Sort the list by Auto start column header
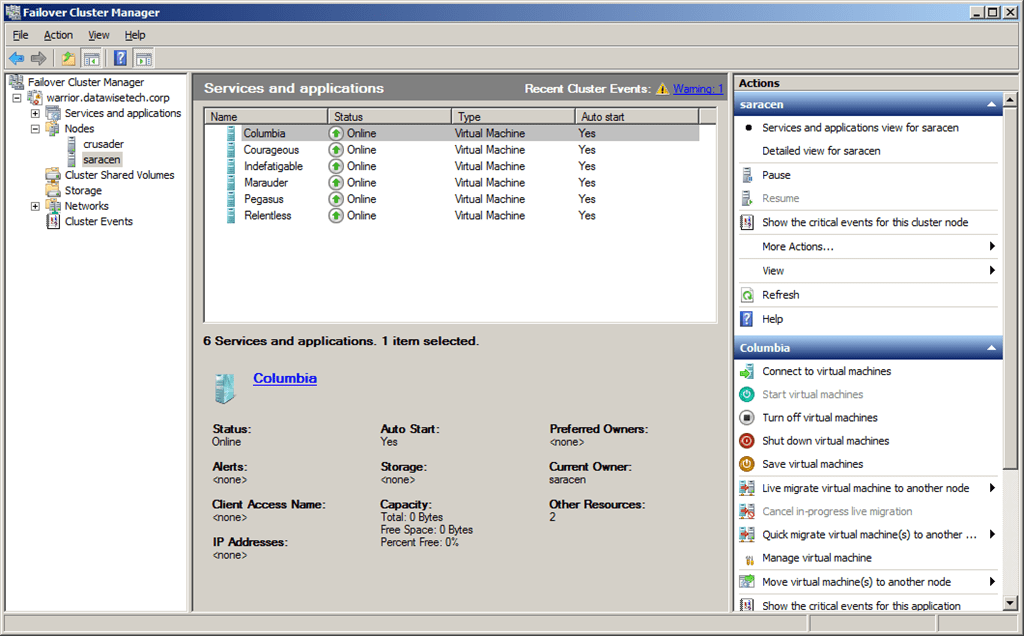Image resolution: width=1024 pixels, height=636 pixels. (x=637, y=117)
